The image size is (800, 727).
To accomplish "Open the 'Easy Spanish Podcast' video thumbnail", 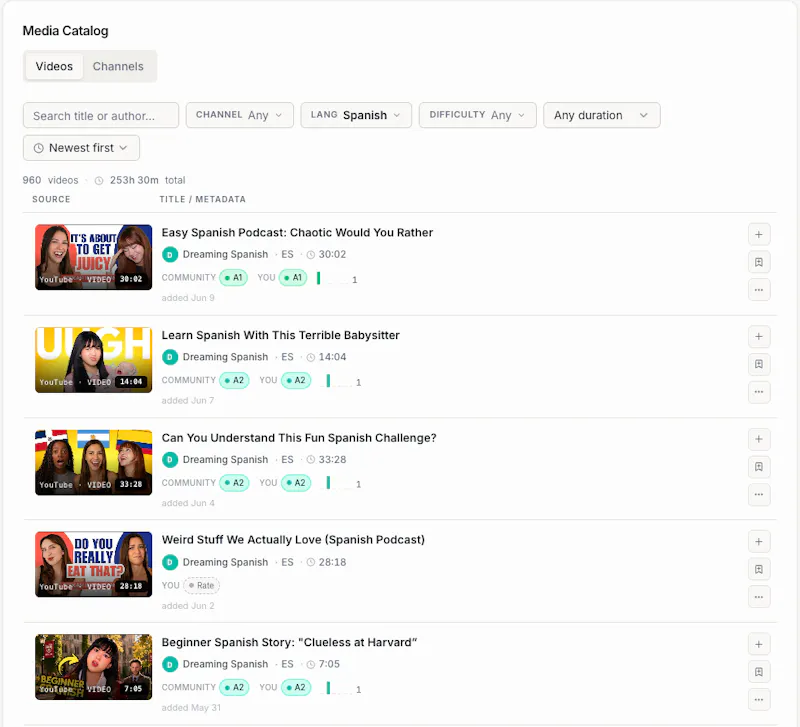I will pyautogui.click(x=93, y=257).
